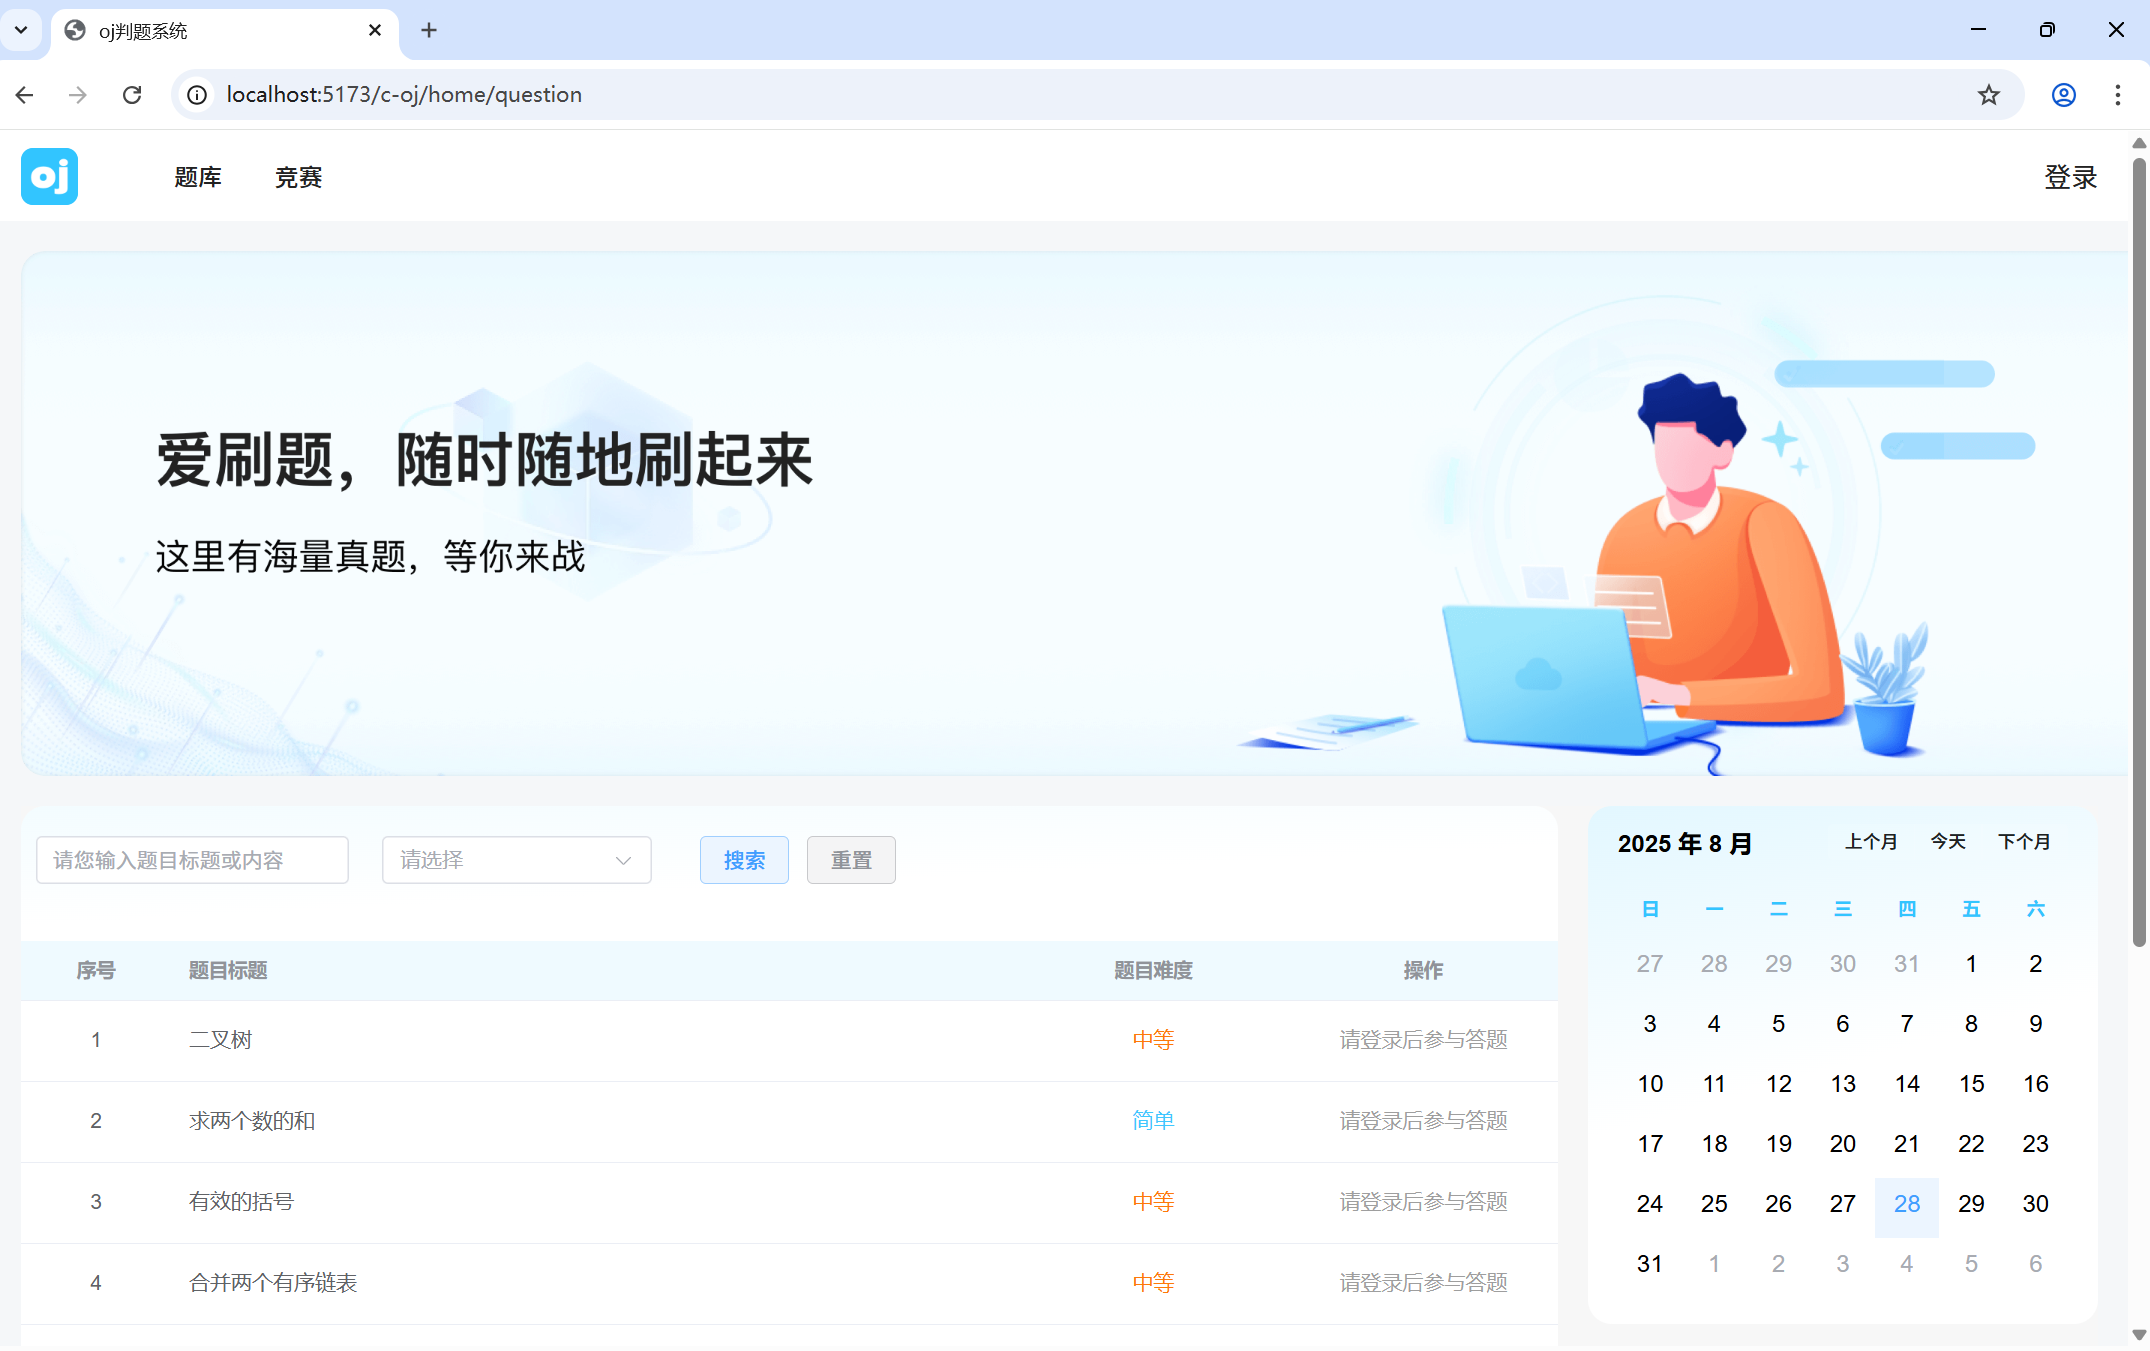View site information icon
Image resolution: width=2150 pixels, height=1351 pixels.
(198, 95)
